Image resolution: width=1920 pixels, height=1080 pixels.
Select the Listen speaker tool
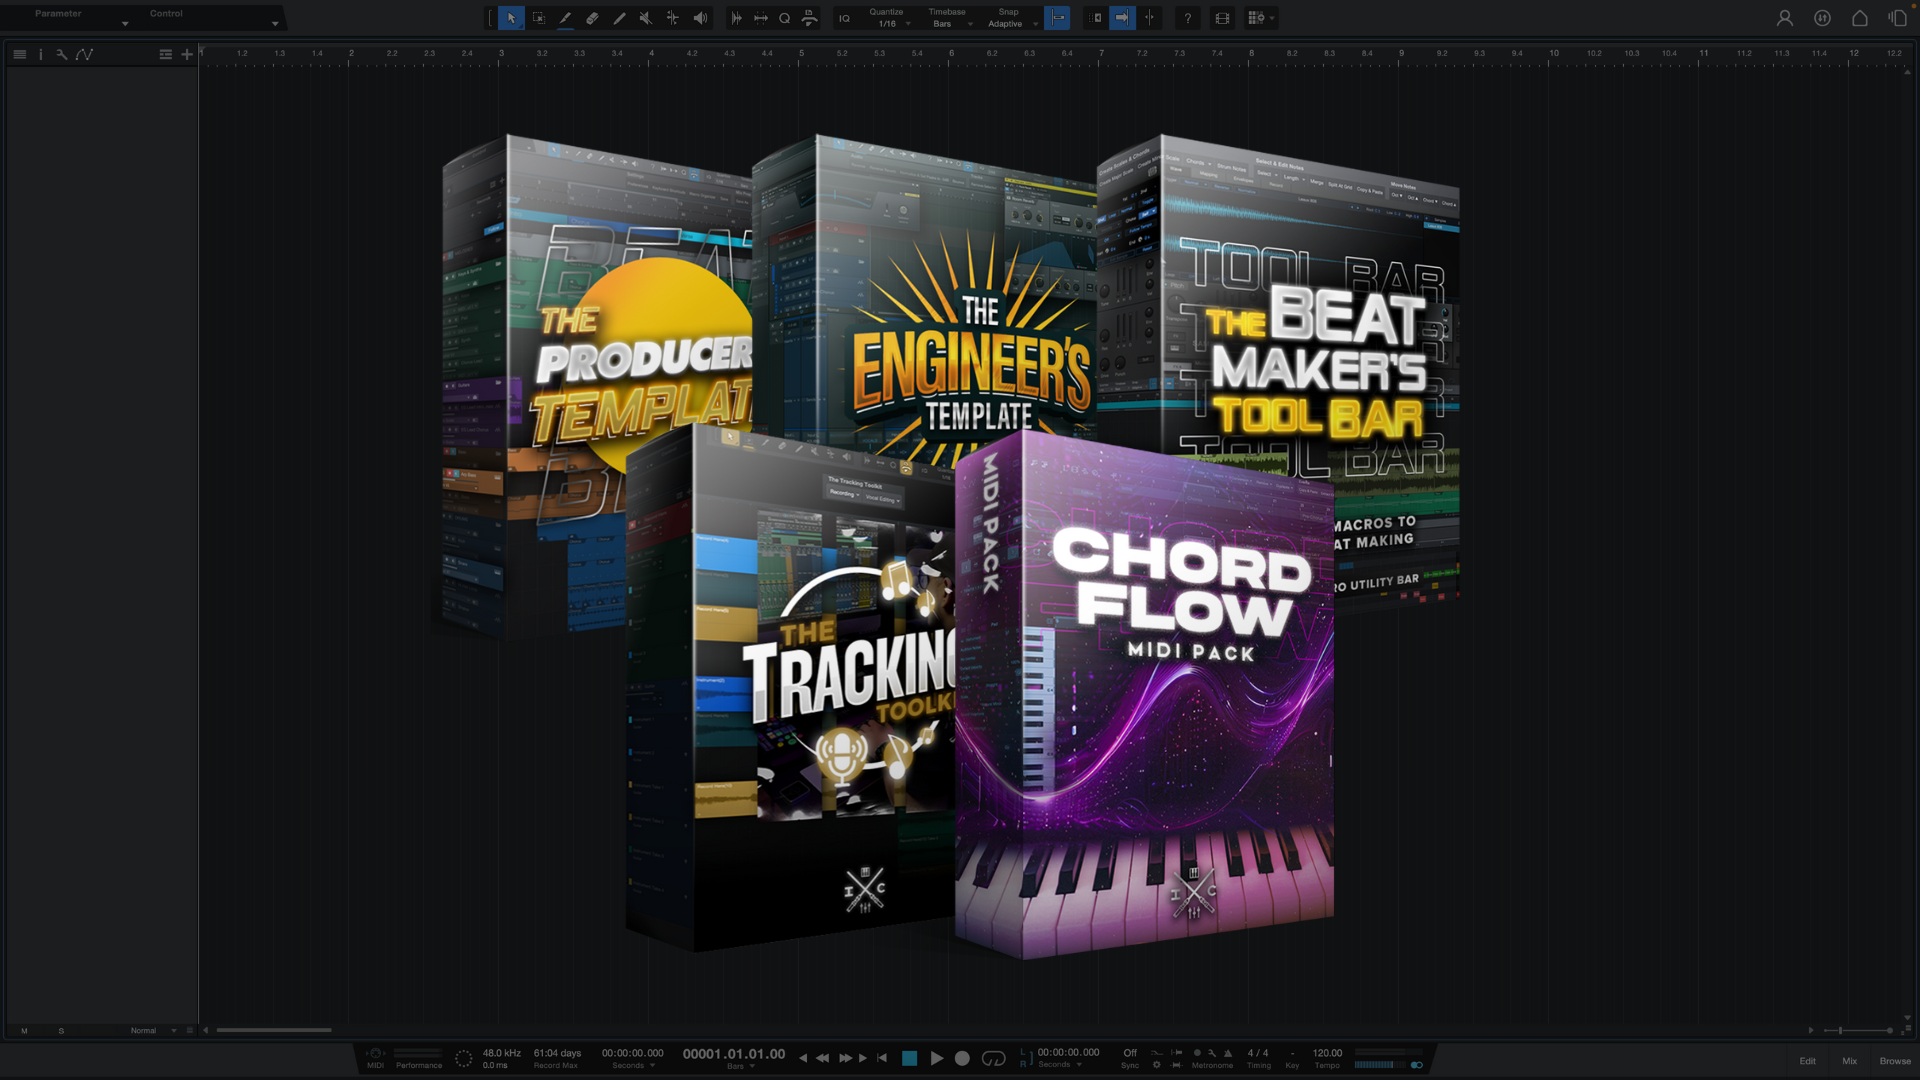point(700,18)
